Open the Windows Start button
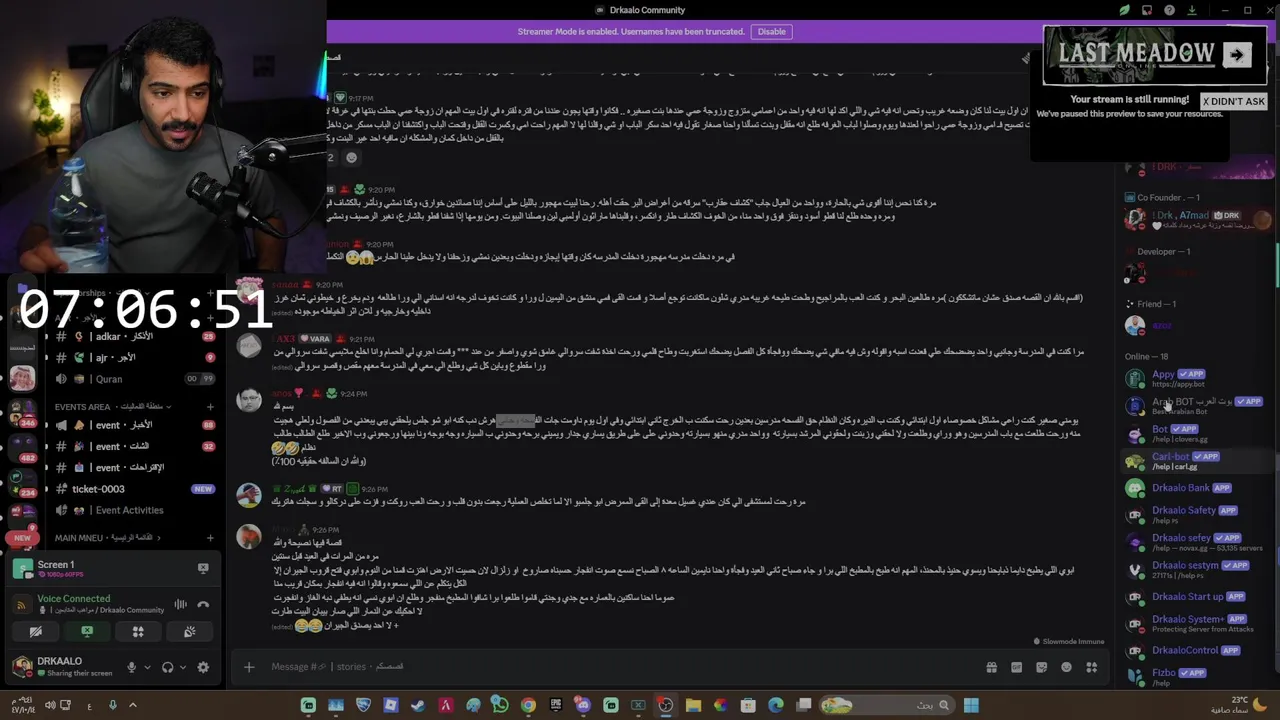Viewport: 1280px width, 720px height. click(970, 706)
